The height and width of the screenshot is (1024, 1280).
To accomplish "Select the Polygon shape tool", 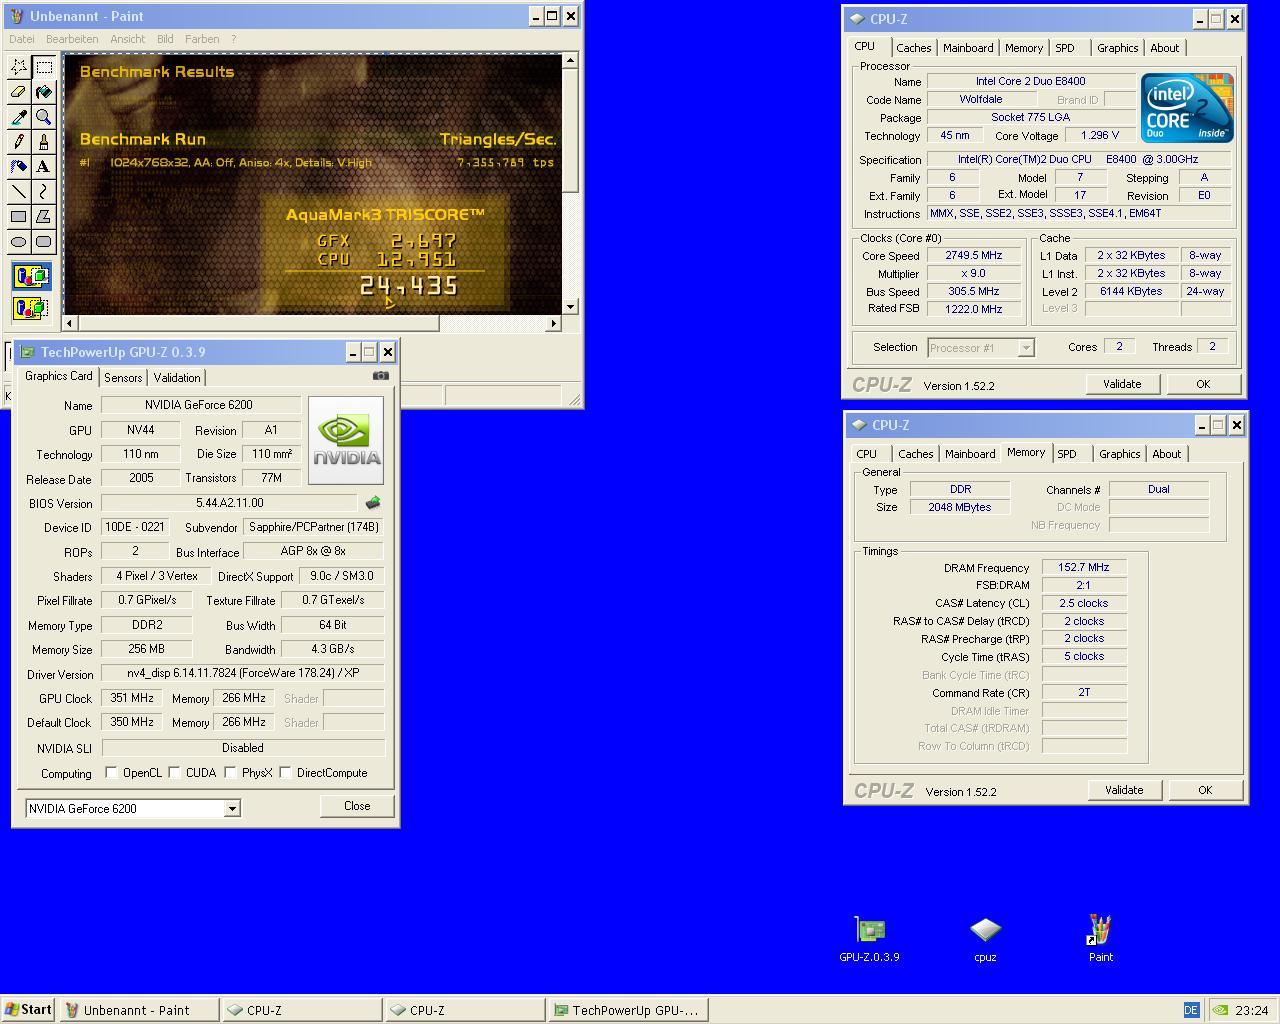I will click(44, 216).
